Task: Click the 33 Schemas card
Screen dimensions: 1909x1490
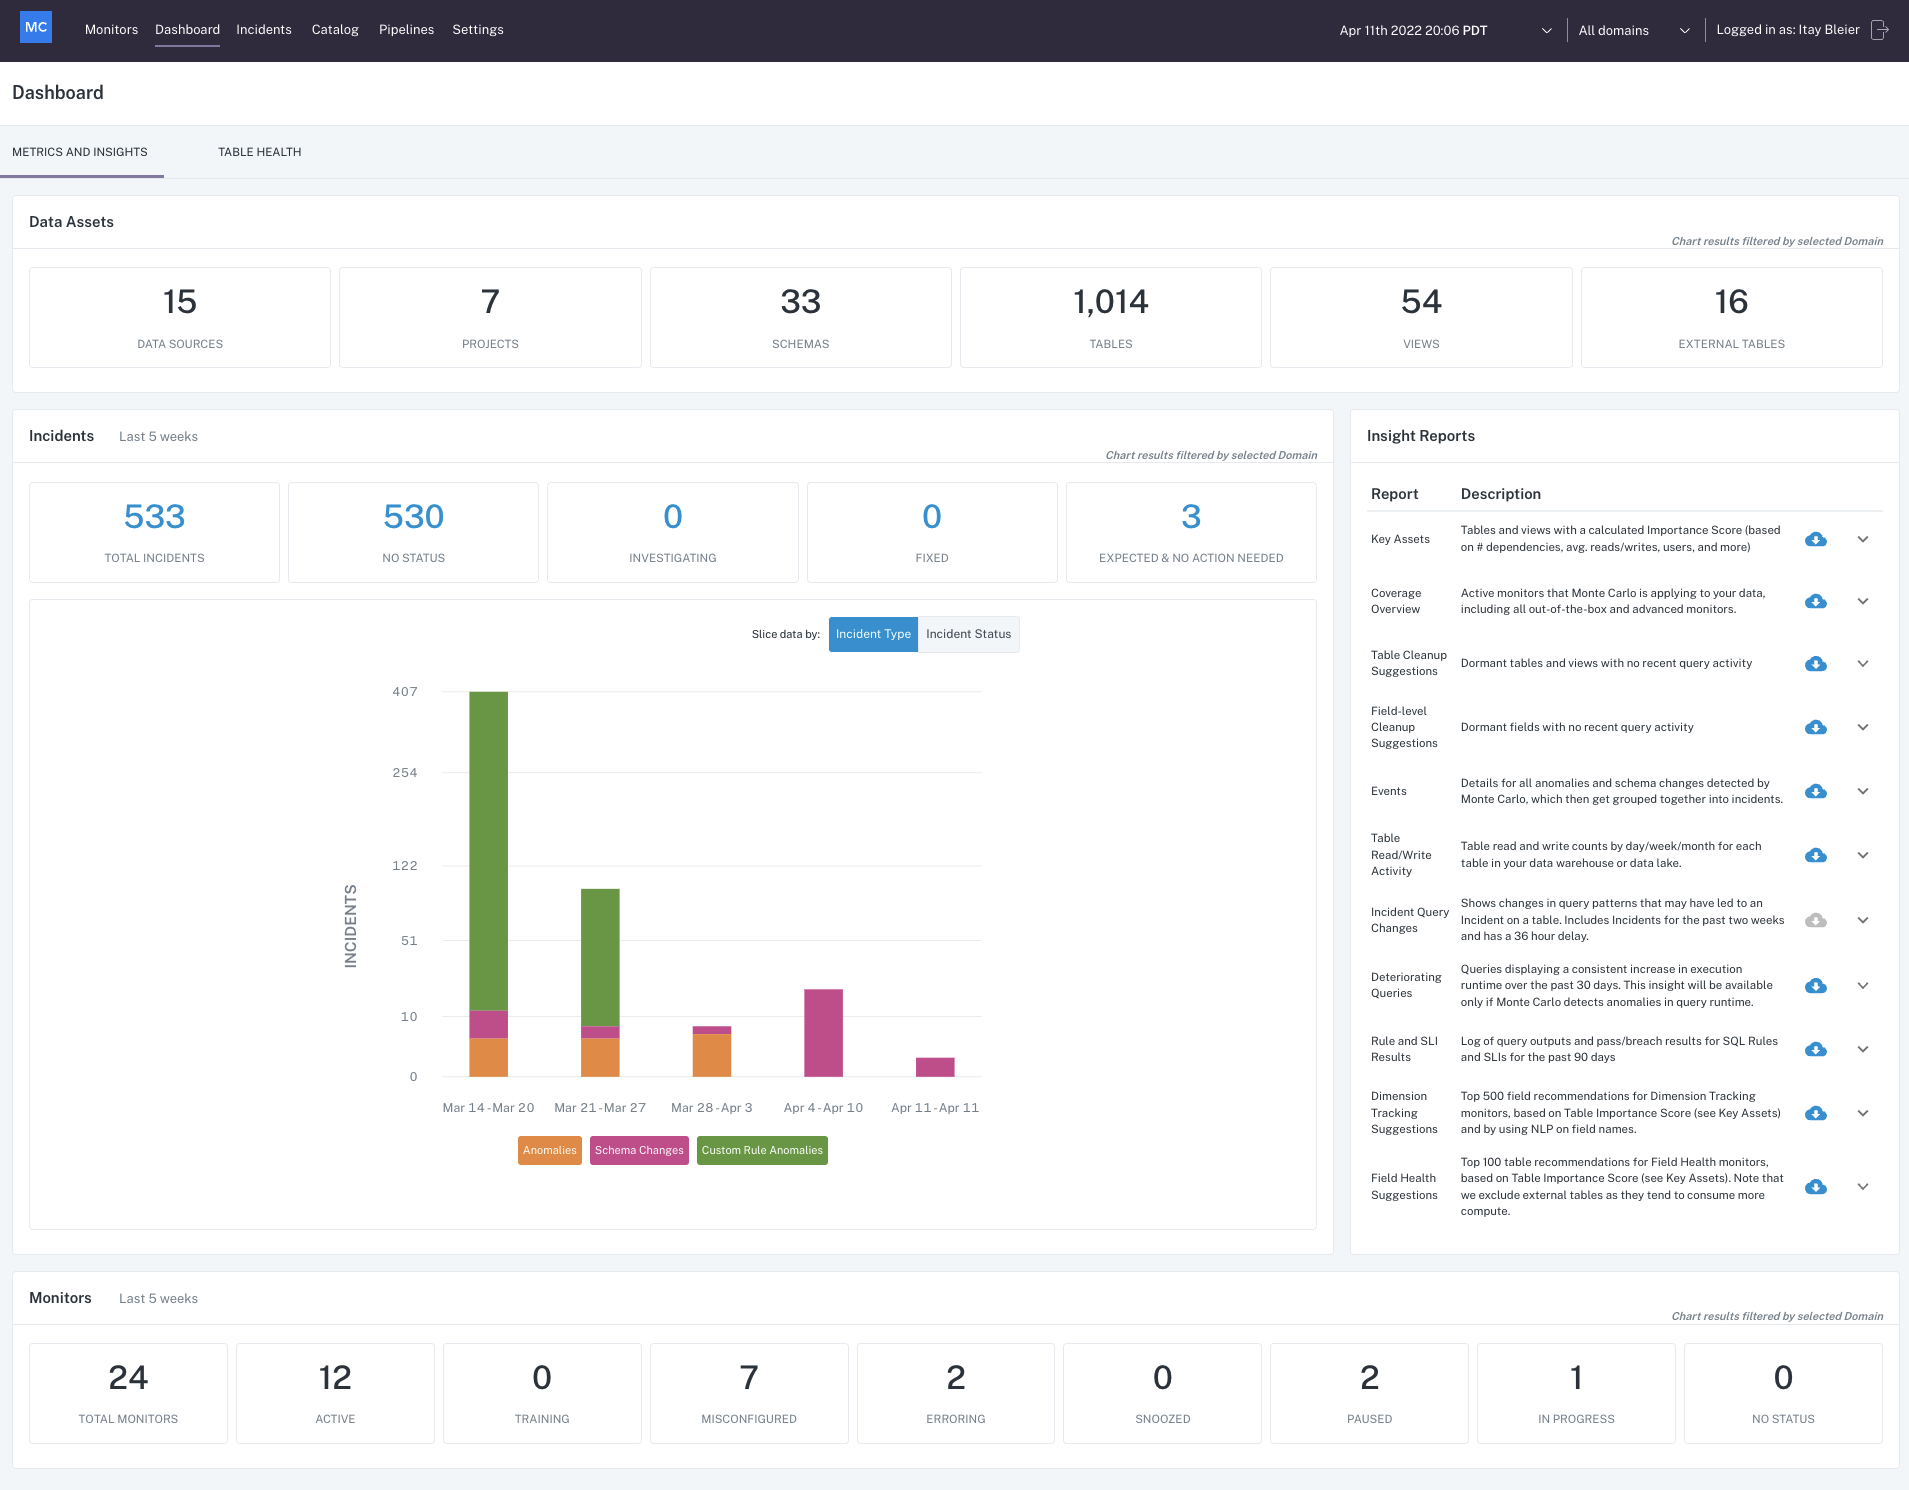Action: tap(801, 317)
